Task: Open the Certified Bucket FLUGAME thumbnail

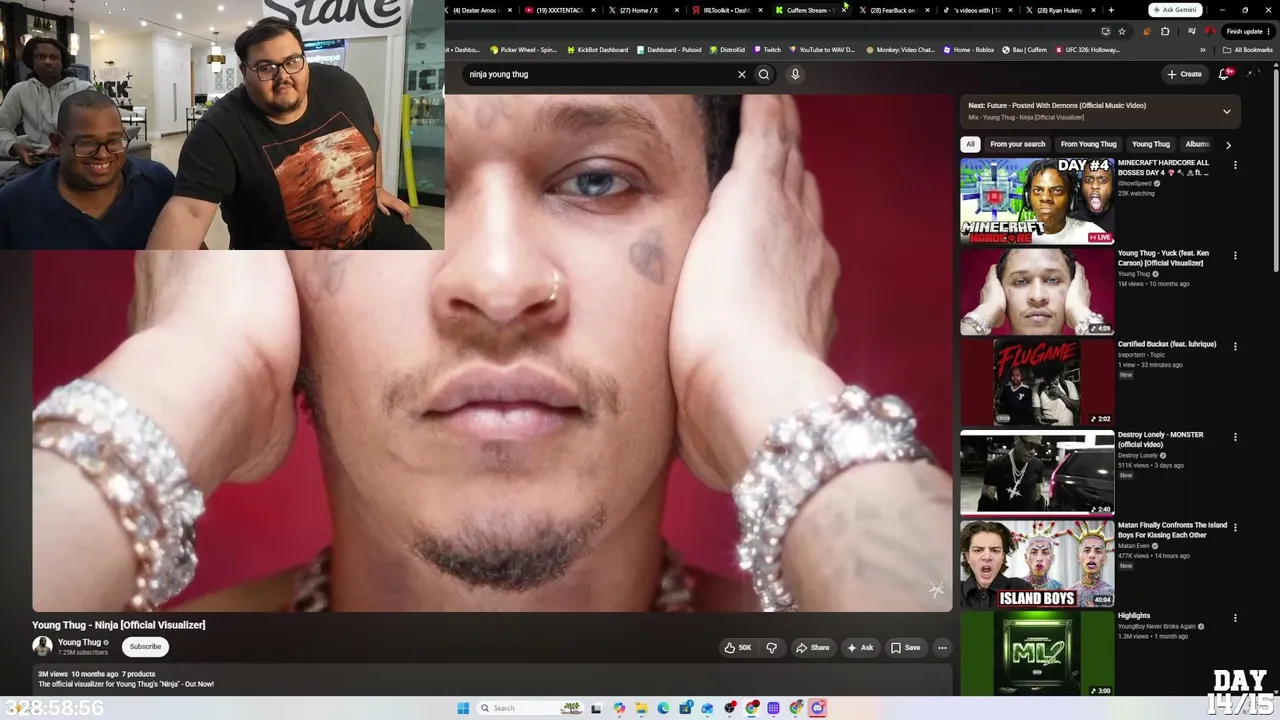Action: pyautogui.click(x=1037, y=382)
